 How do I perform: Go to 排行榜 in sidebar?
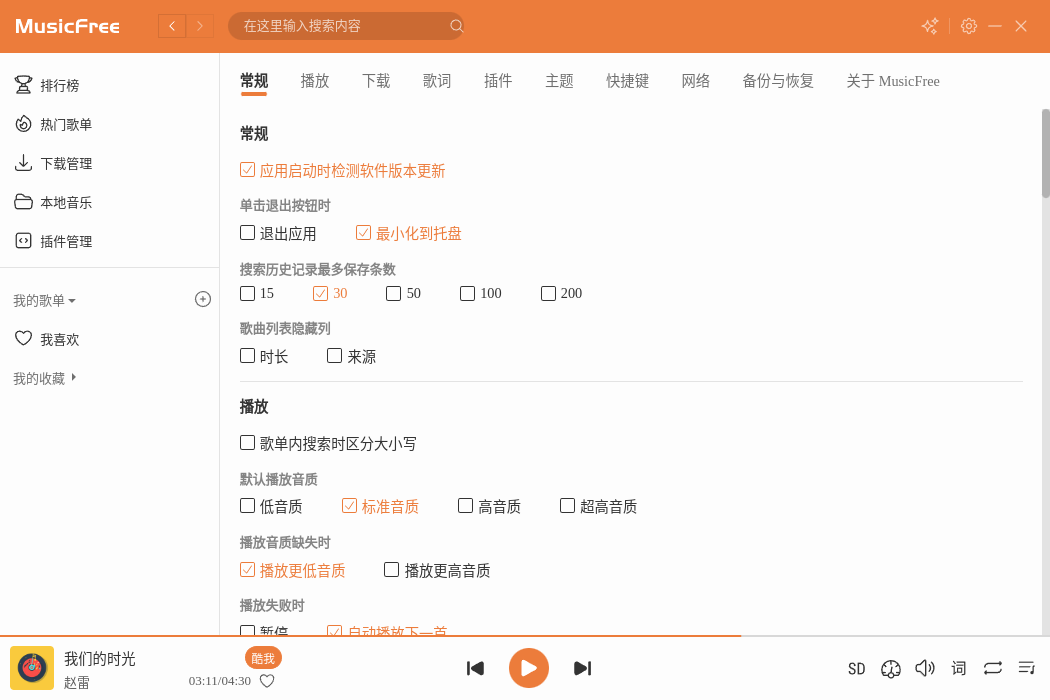click(59, 85)
